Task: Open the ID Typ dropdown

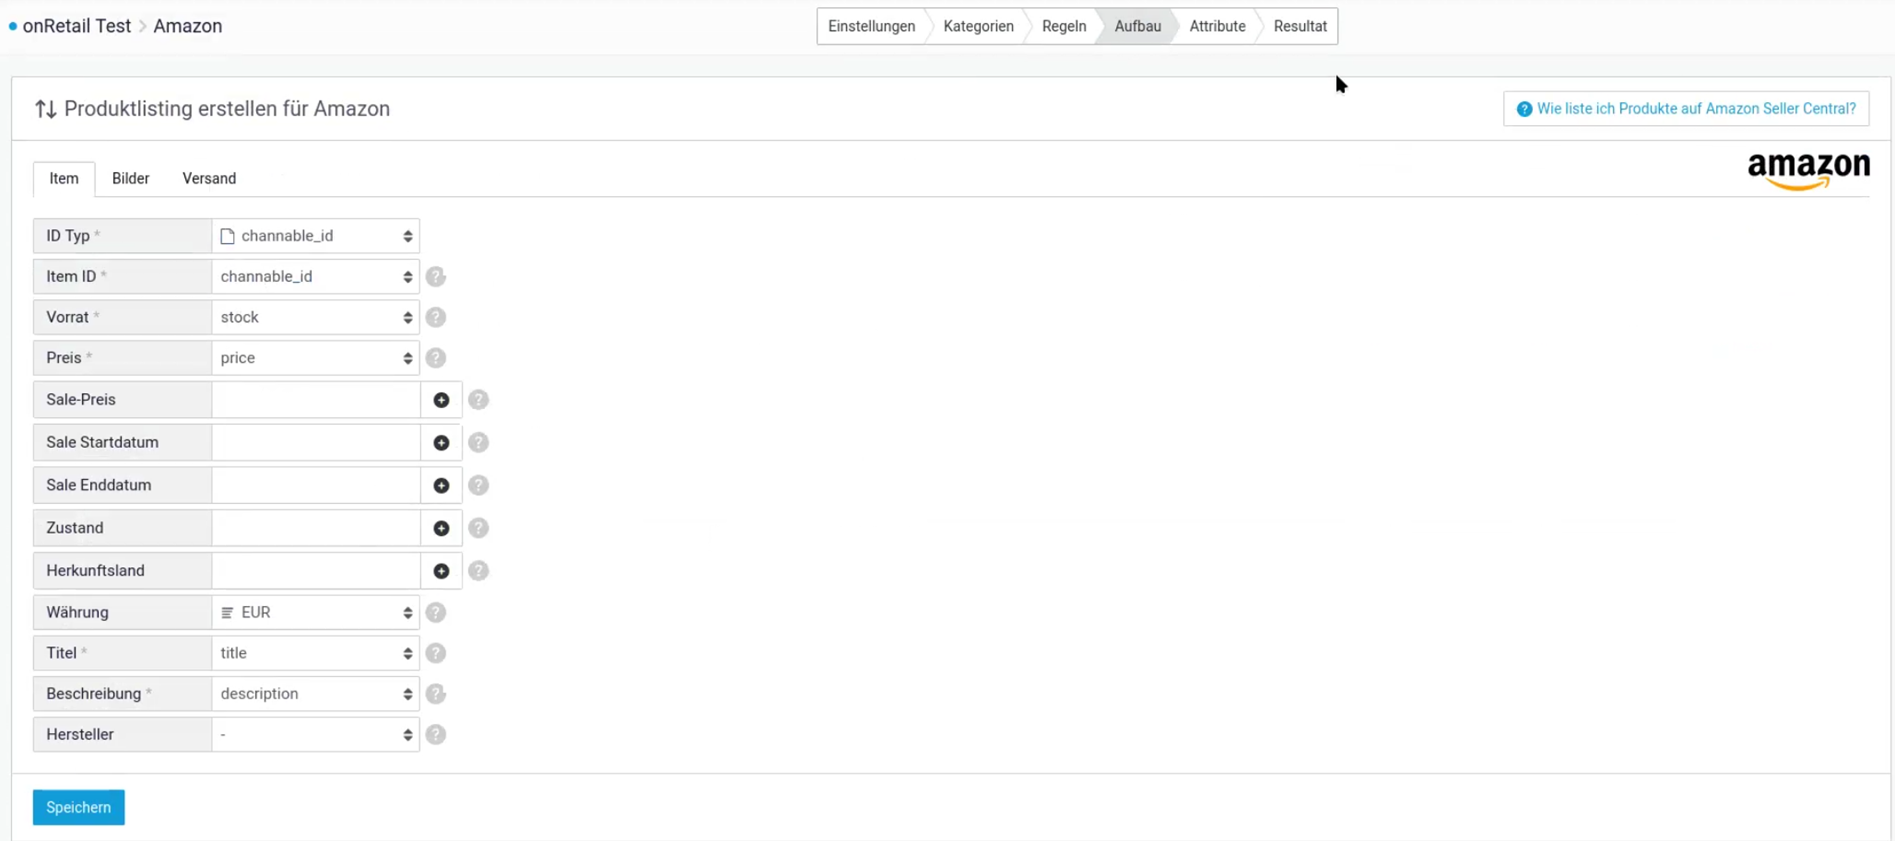Action: tap(315, 236)
